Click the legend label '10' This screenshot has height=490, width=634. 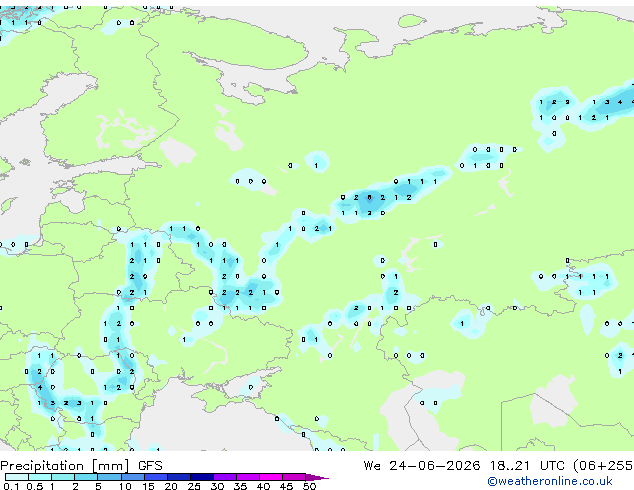coord(125,486)
